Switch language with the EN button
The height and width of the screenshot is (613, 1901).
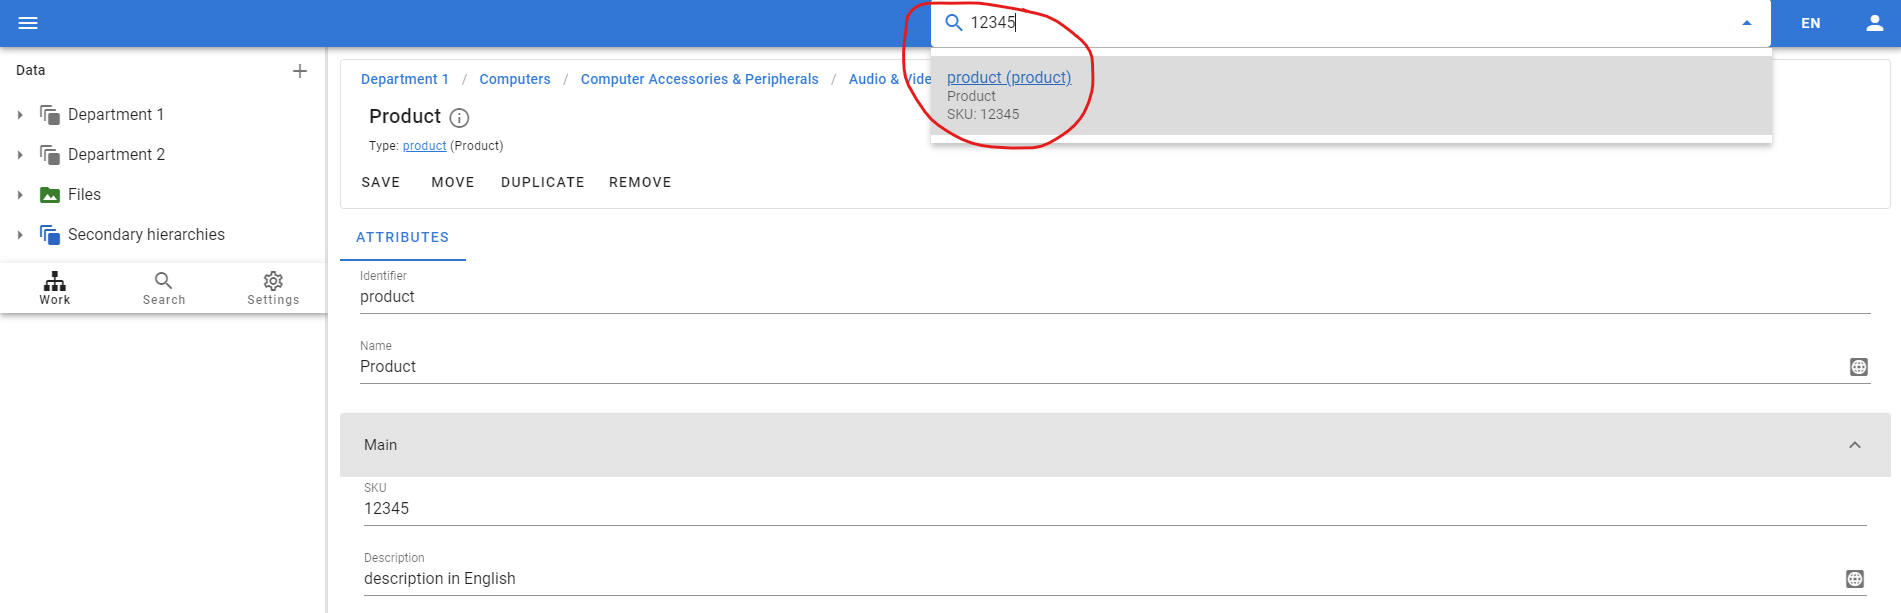click(1811, 23)
